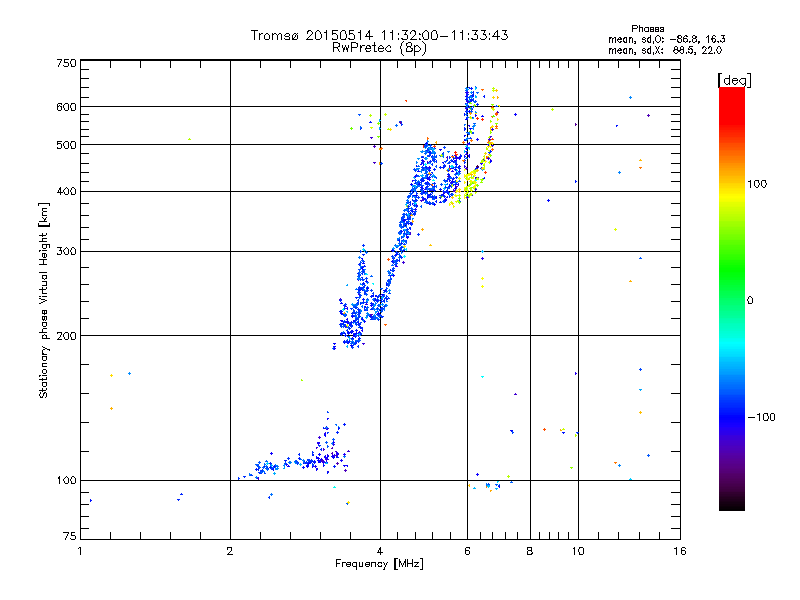Click the 'Frequency [MHz]' axis title

point(379,564)
